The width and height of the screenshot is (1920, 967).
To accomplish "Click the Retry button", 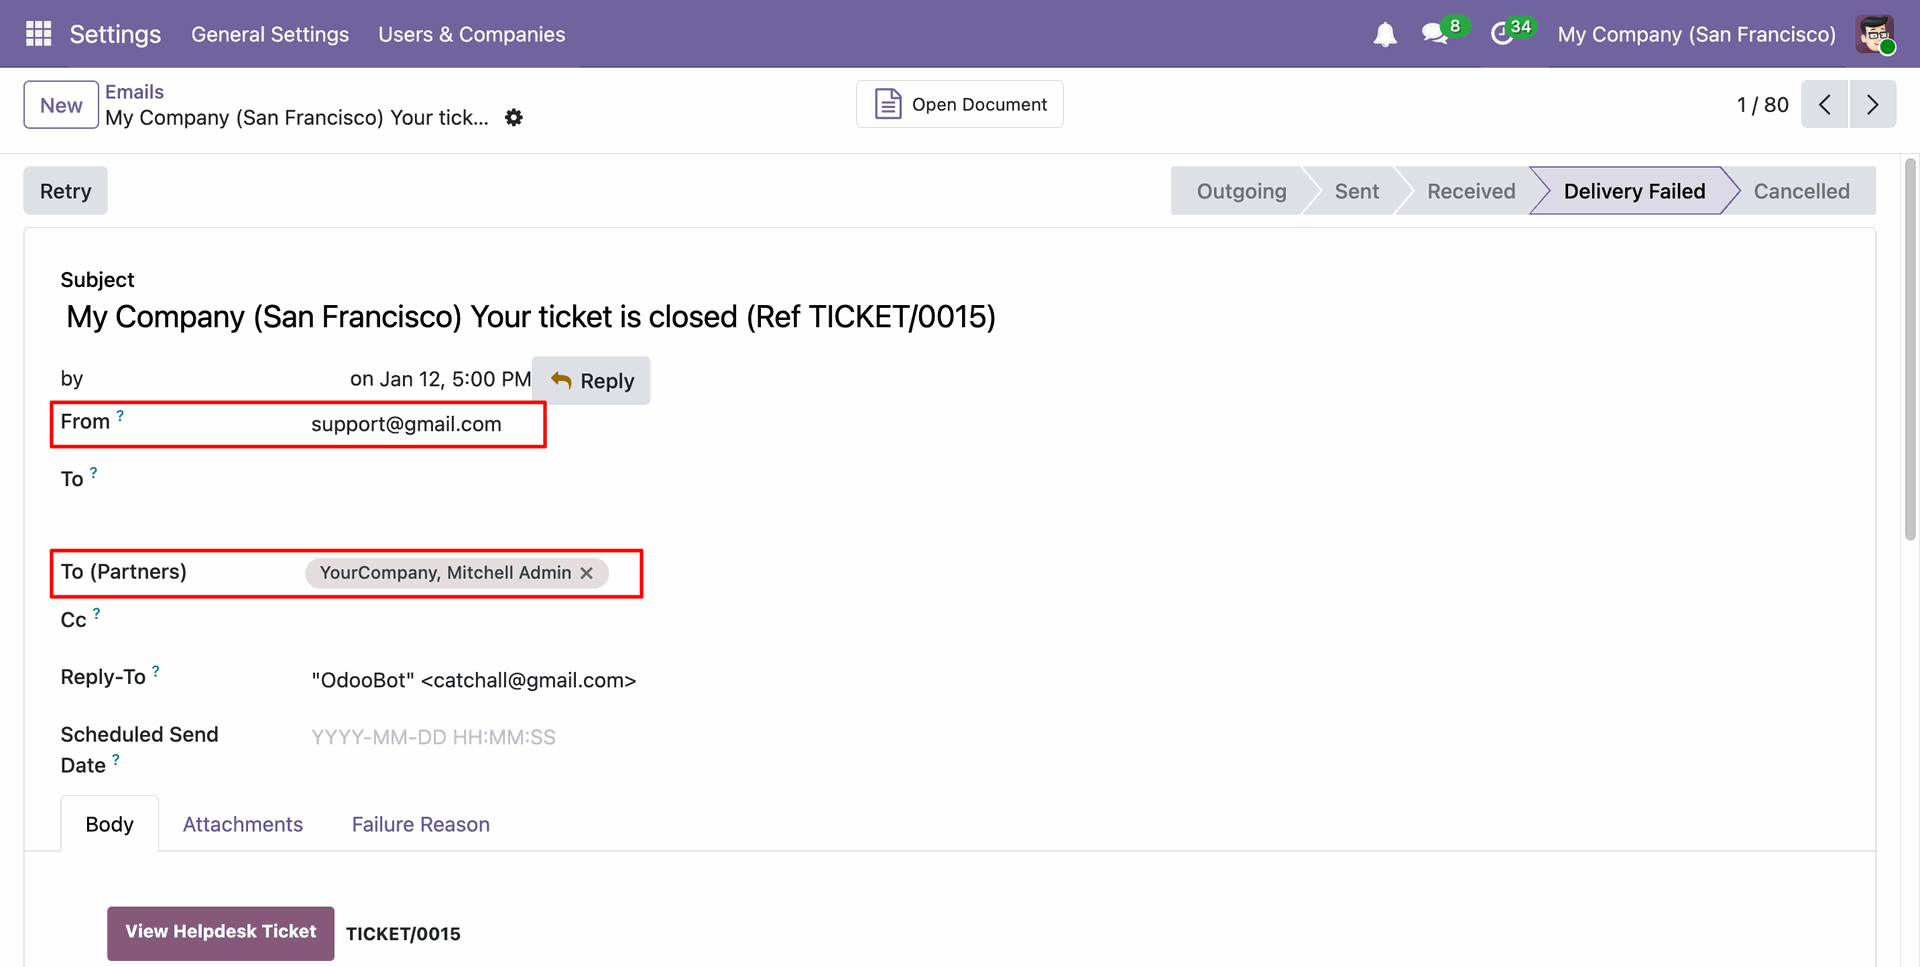I will [x=65, y=191].
